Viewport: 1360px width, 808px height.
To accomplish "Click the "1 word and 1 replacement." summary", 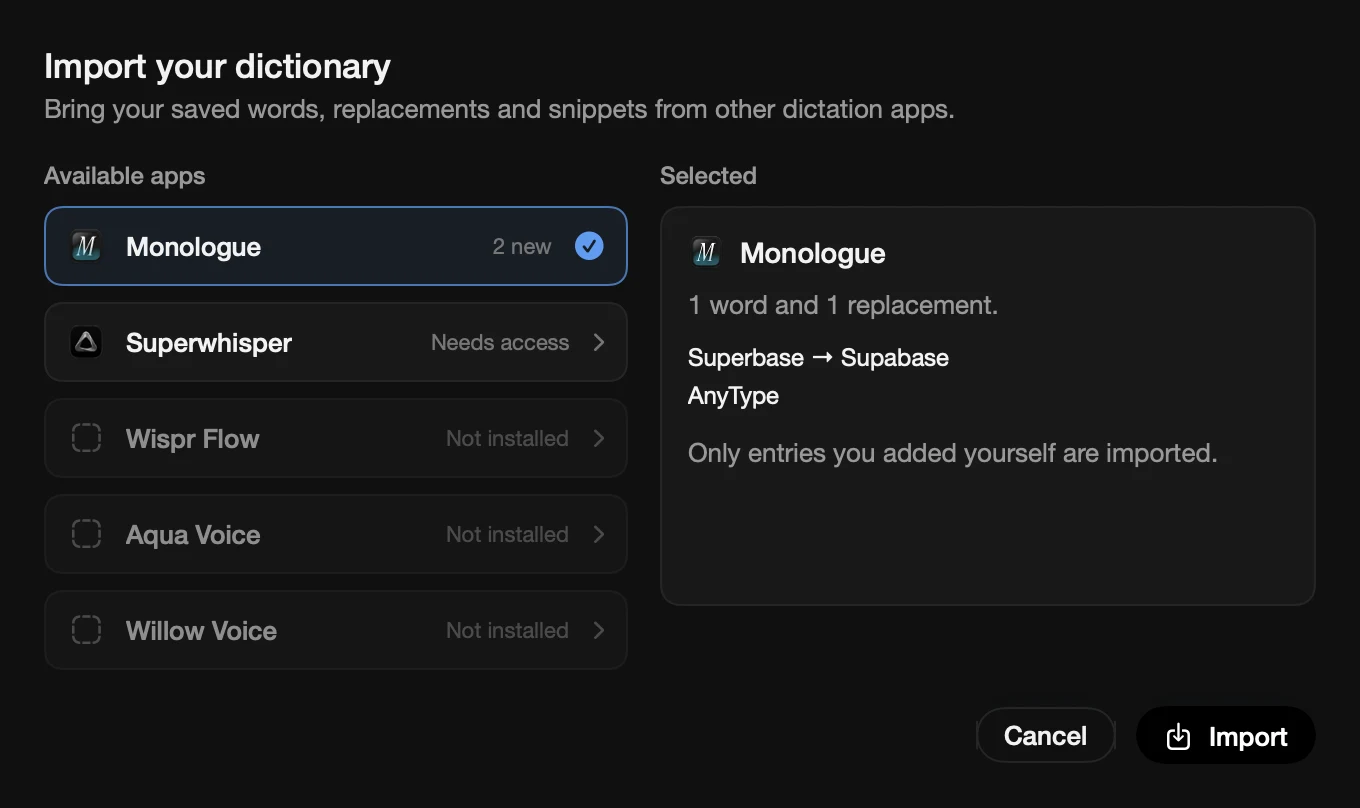I will tap(843, 305).
